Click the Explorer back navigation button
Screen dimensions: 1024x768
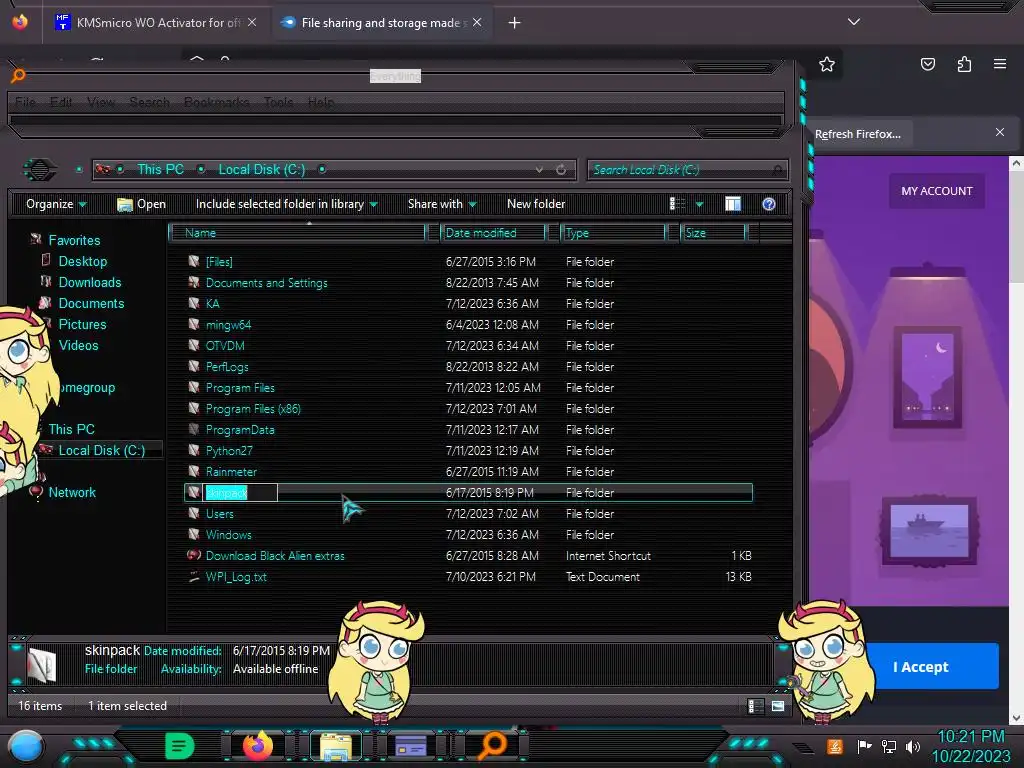[x=40, y=170]
